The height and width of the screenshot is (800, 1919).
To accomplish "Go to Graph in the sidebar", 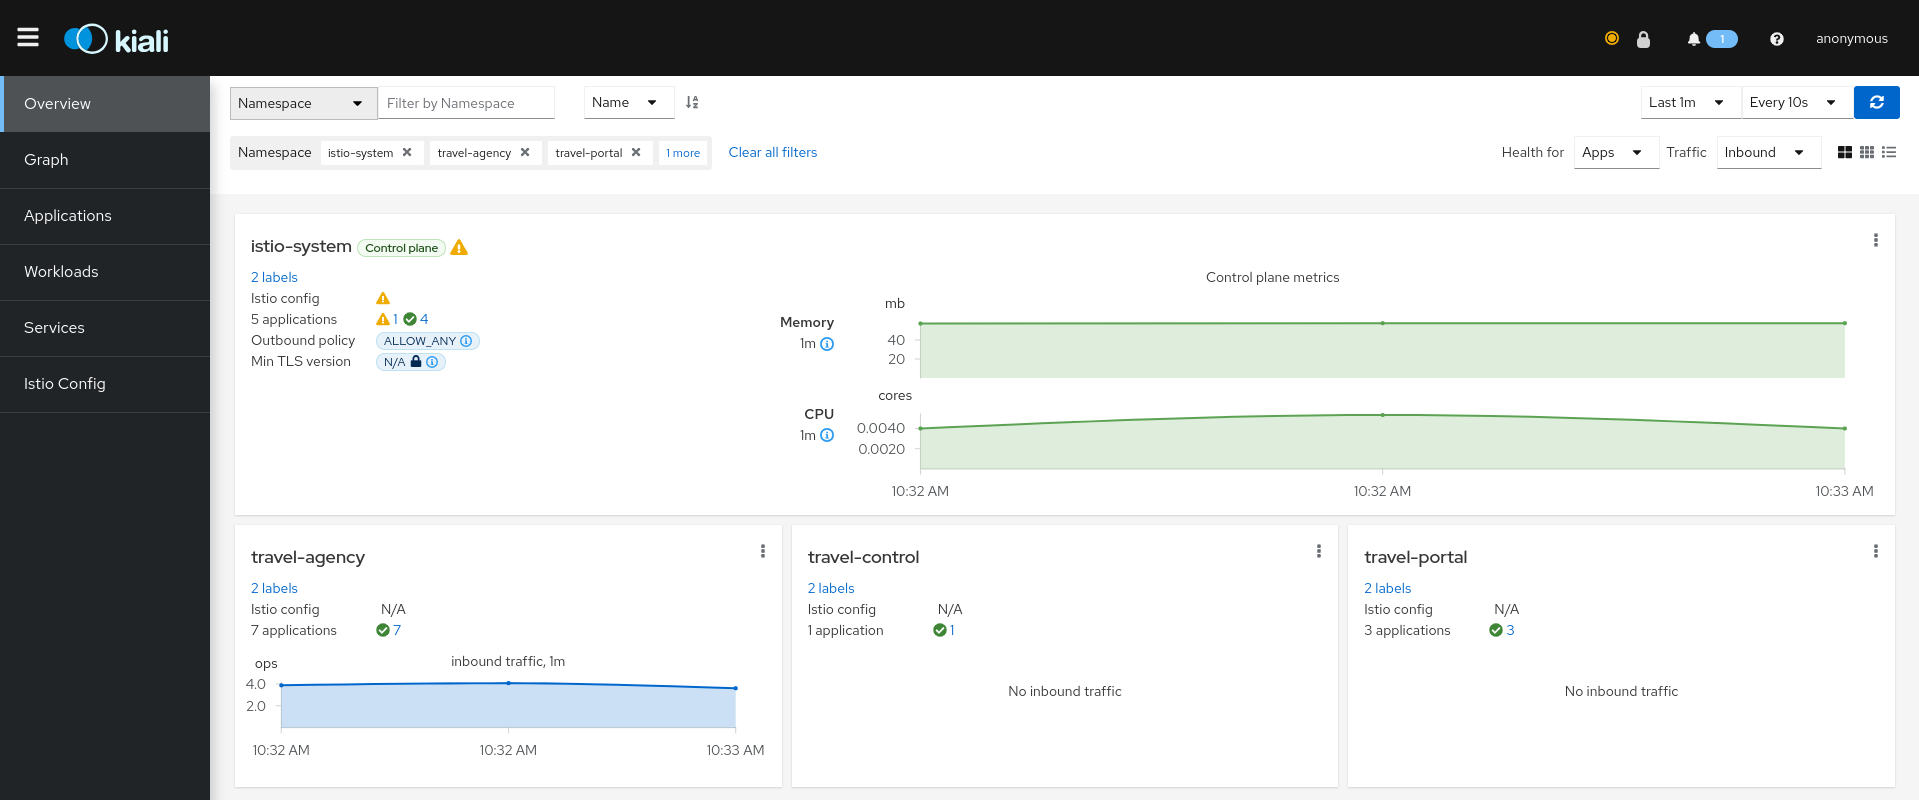I will point(46,160).
